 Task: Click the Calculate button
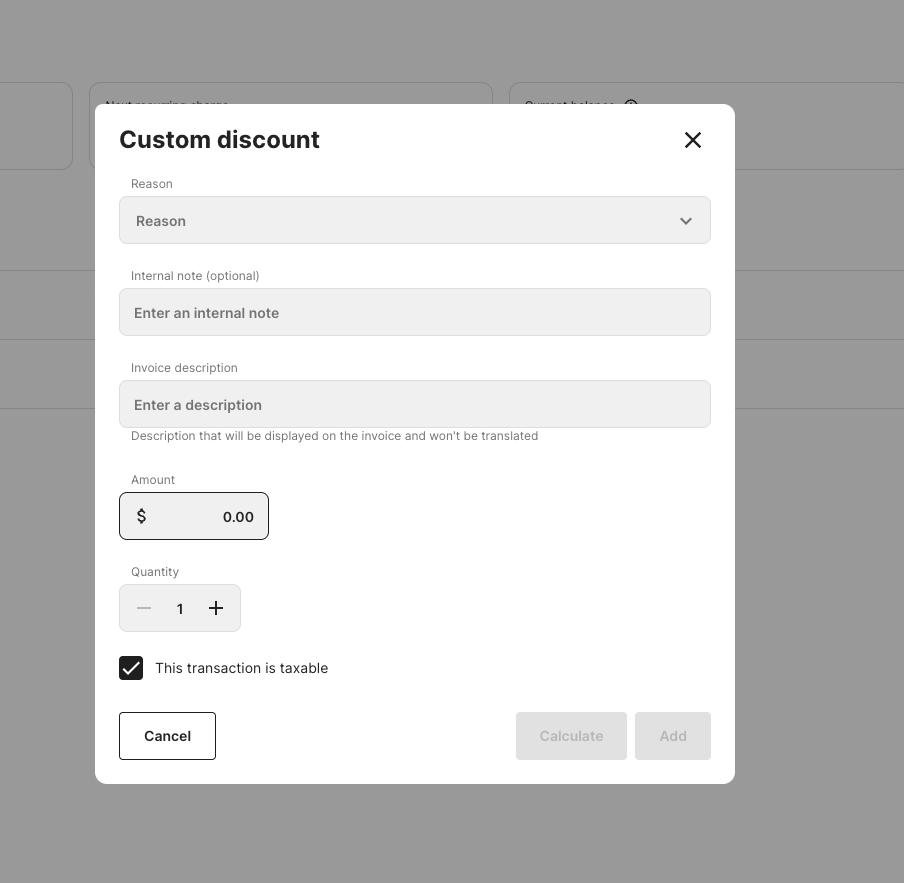click(571, 736)
